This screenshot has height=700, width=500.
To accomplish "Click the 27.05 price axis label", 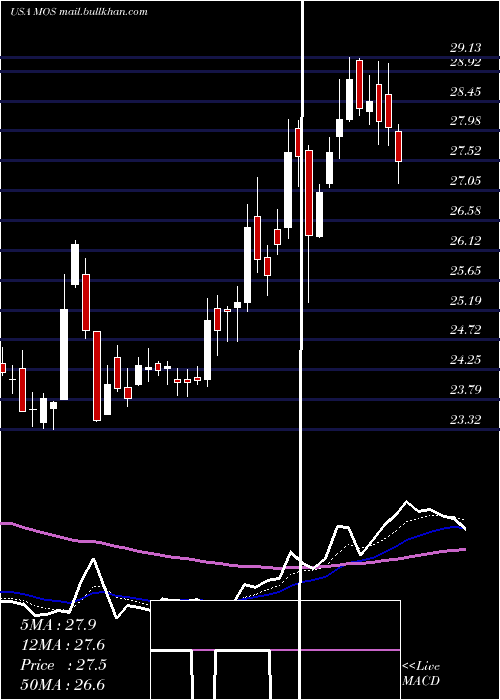I will click(466, 181).
